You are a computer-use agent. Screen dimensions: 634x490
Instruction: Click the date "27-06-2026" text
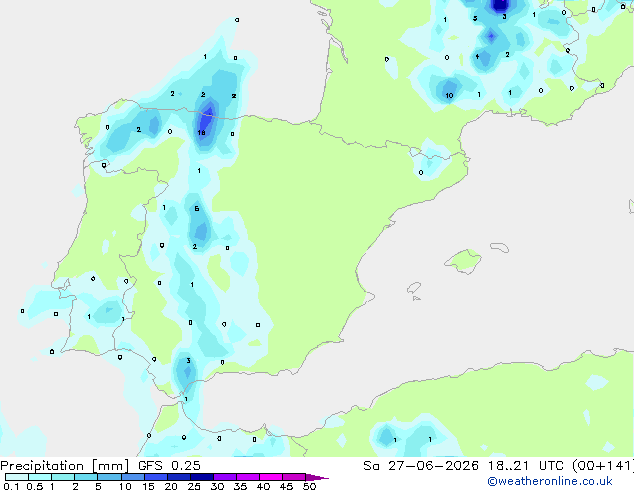coord(433,466)
